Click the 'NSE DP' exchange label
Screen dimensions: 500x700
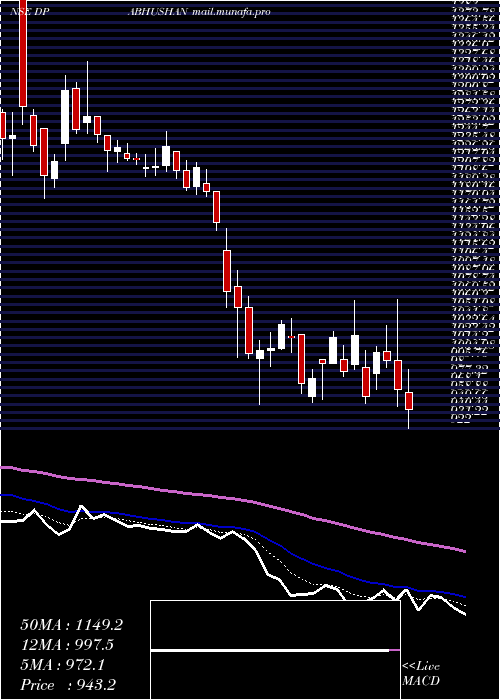point(29,12)
